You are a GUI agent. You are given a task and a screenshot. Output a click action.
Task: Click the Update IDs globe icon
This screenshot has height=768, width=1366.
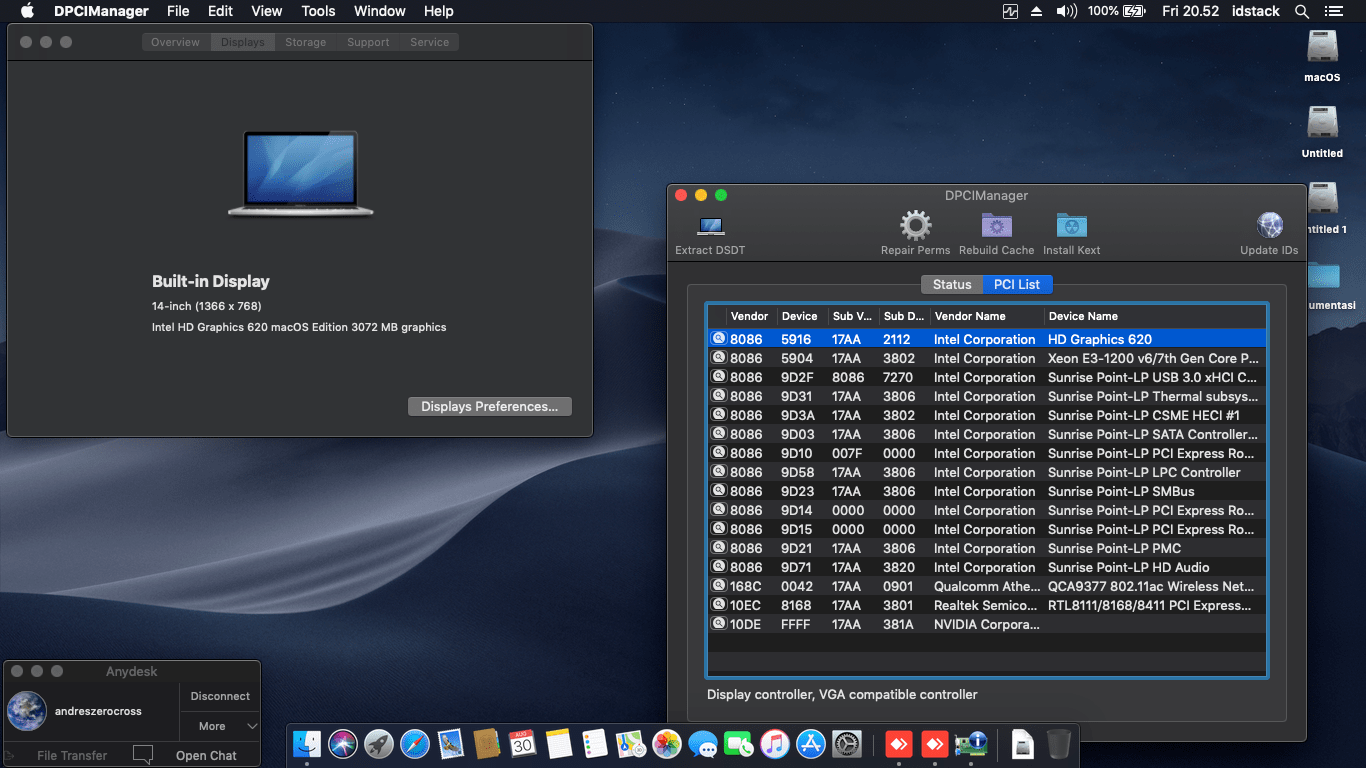pos(1269,227)
